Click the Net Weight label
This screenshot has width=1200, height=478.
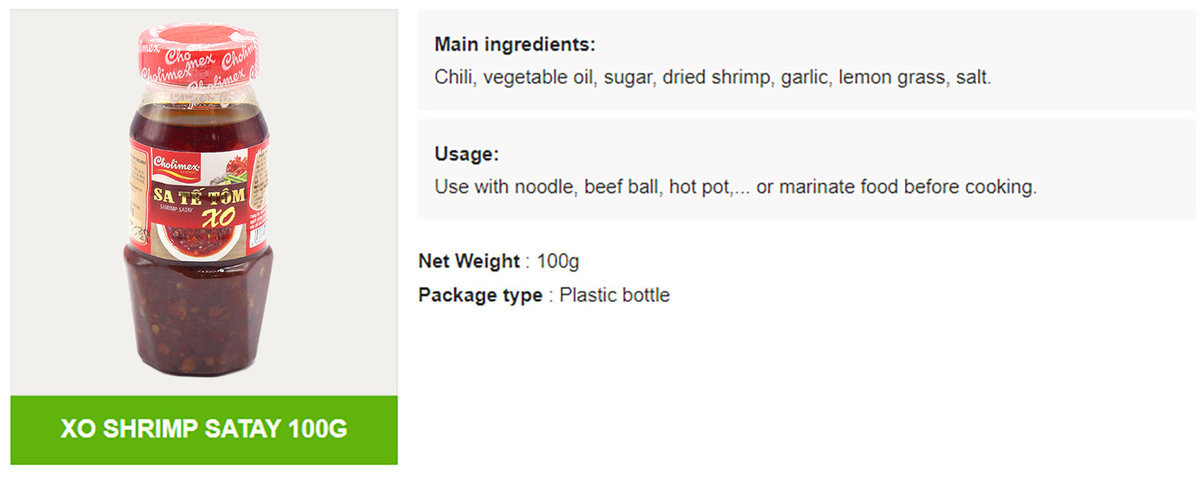(469, 262)
